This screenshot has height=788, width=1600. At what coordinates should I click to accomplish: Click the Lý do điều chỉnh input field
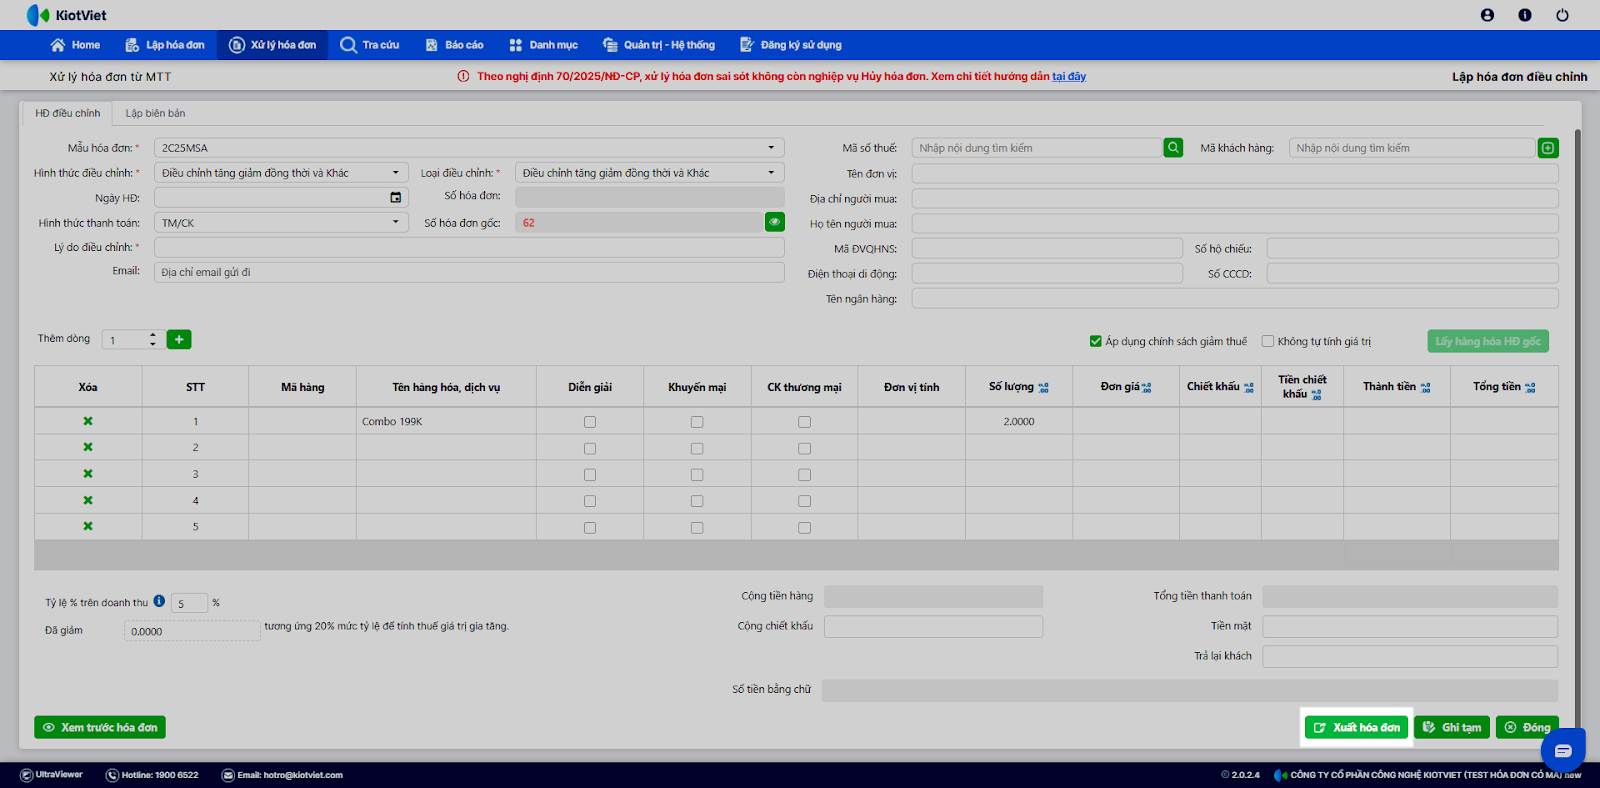pyautogui.click(x=469, y=247)
